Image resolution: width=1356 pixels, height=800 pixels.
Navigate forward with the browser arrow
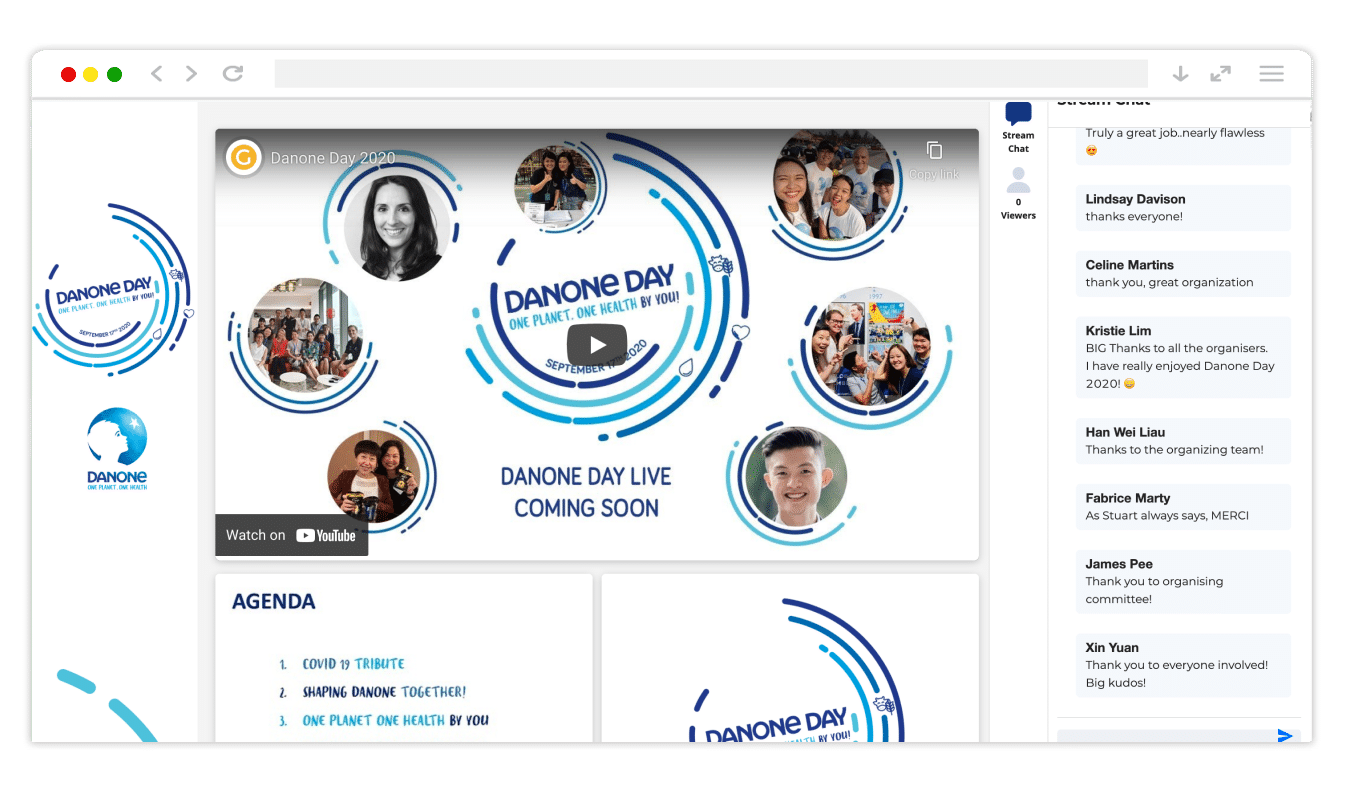point(190,73)
